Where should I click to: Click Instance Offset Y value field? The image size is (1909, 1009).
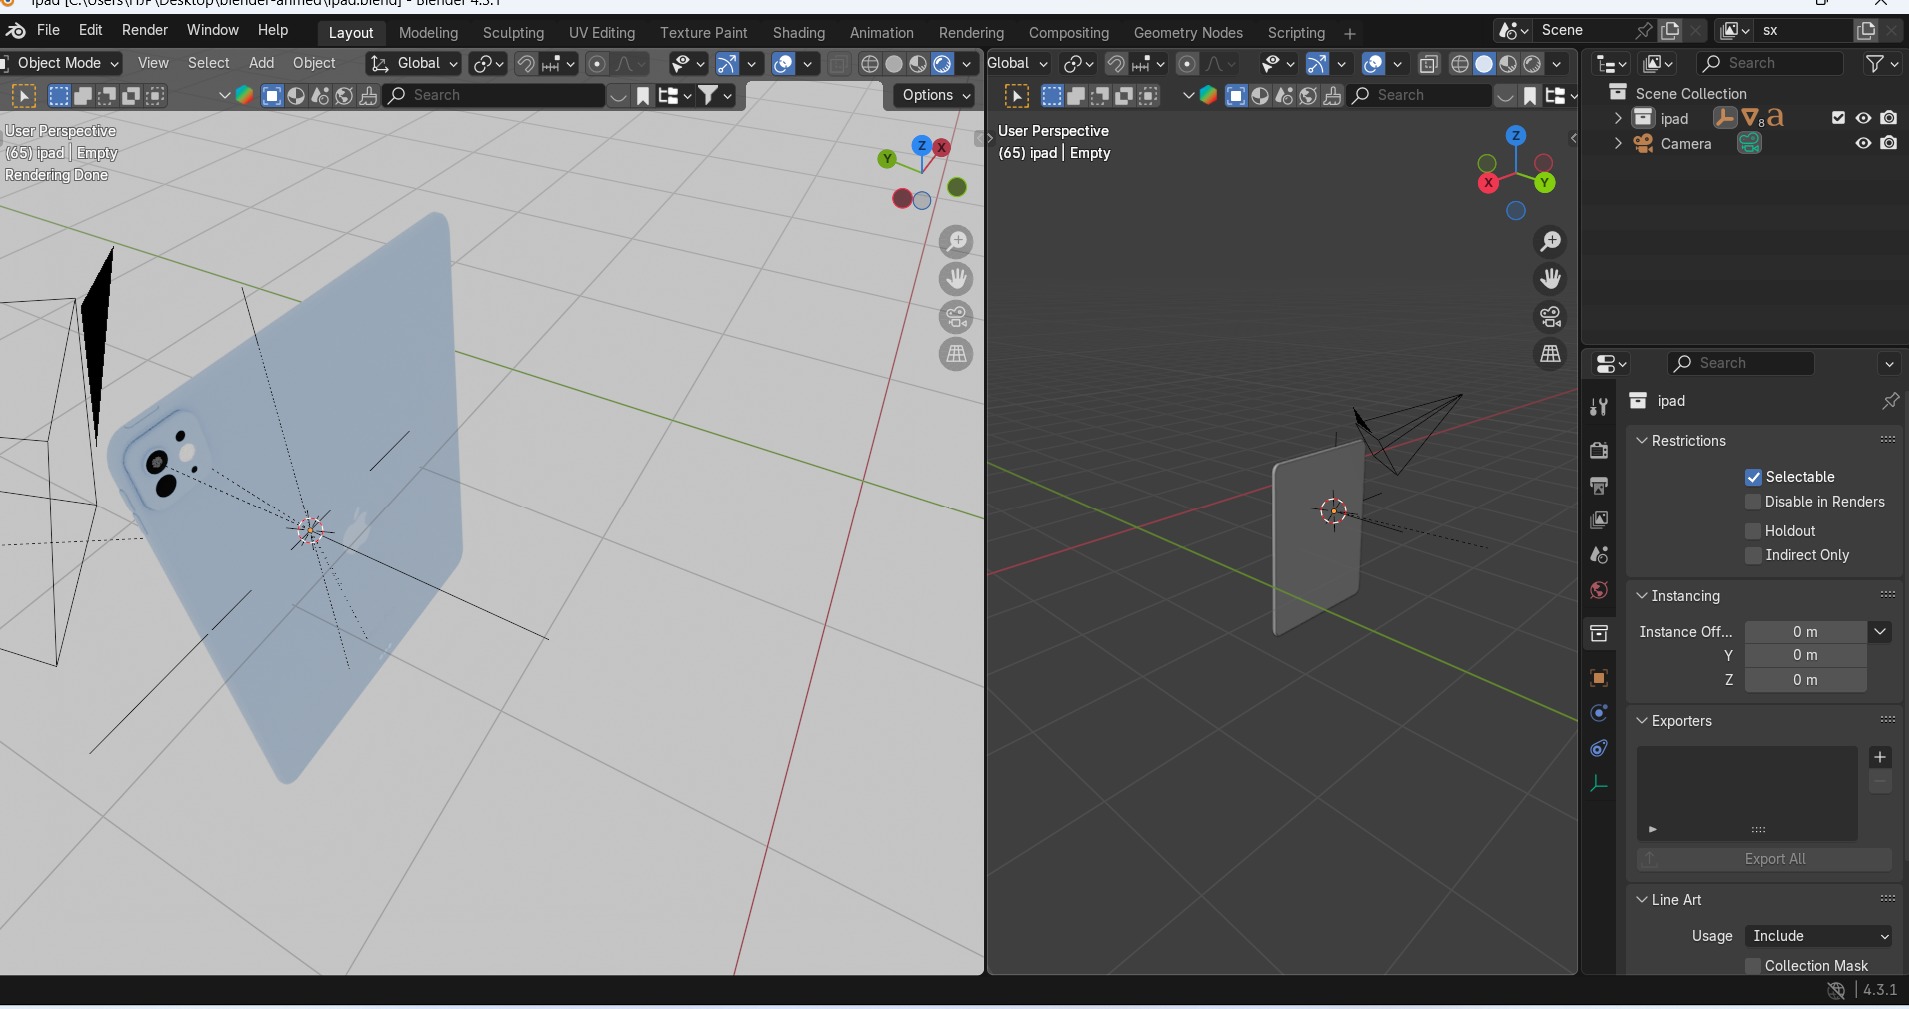point(1805,655)
